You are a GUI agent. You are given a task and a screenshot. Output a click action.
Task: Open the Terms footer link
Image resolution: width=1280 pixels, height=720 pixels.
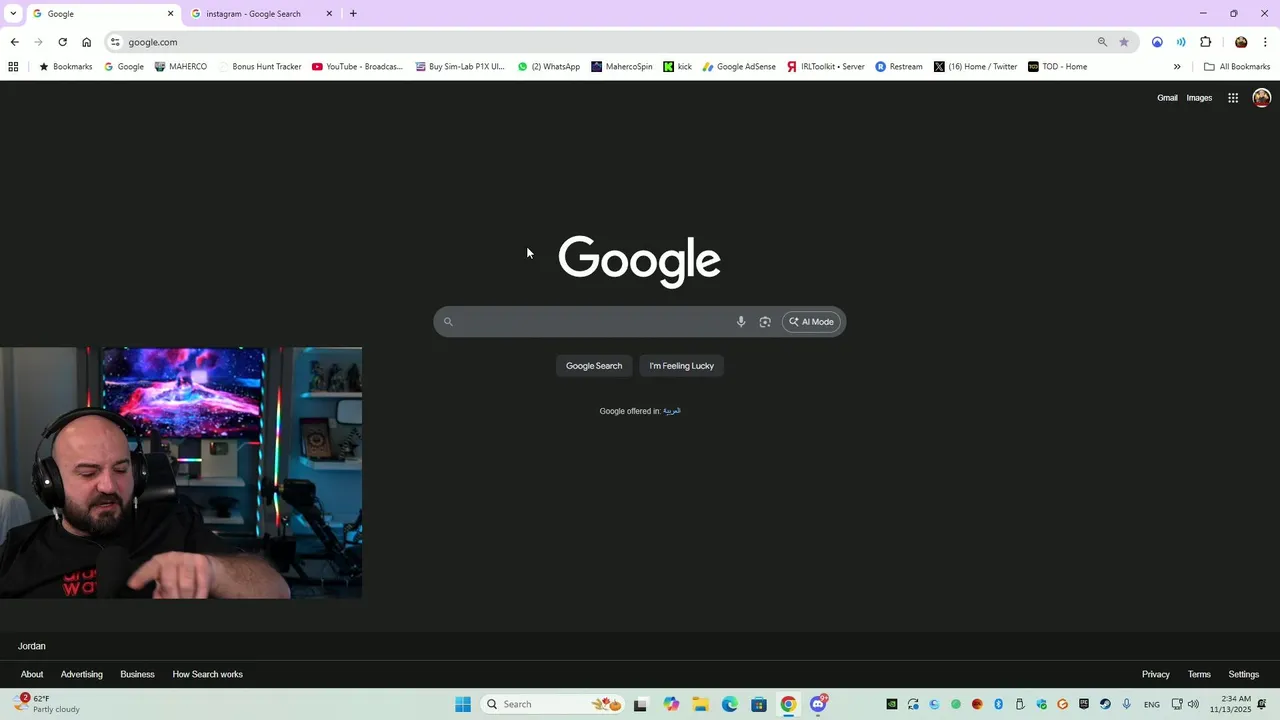[x=1199, y=674]
